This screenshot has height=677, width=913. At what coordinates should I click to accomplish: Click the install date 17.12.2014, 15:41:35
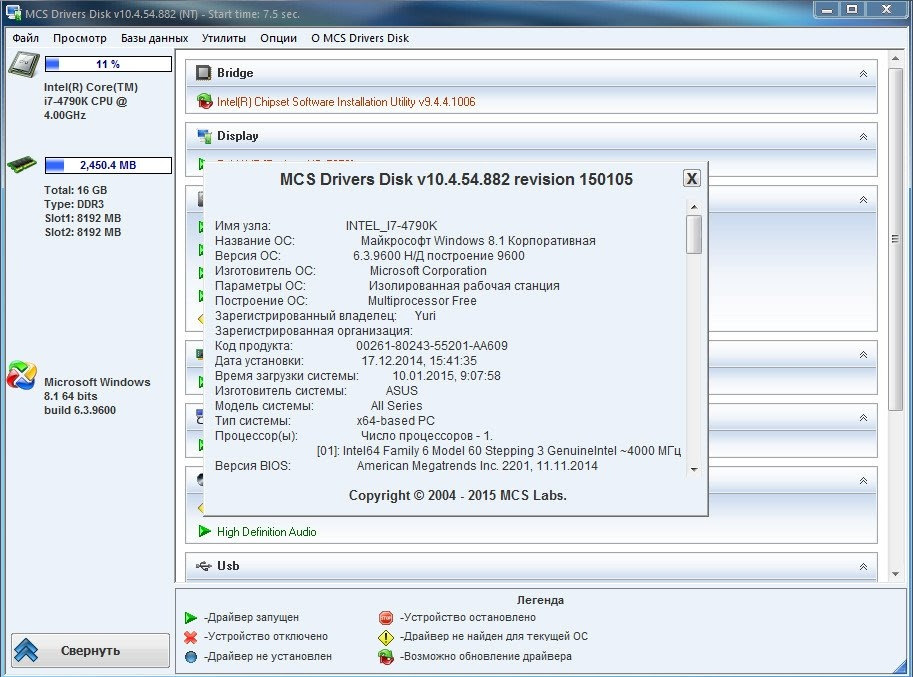tap(419, 361)
